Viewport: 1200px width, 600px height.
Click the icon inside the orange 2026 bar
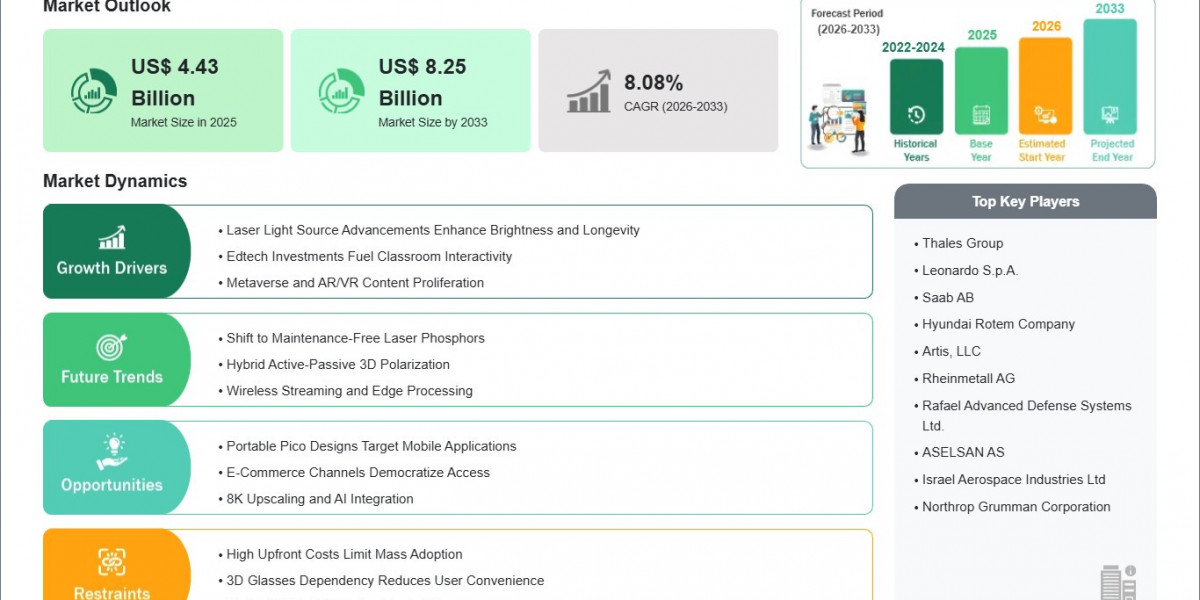coord(1045,115)
